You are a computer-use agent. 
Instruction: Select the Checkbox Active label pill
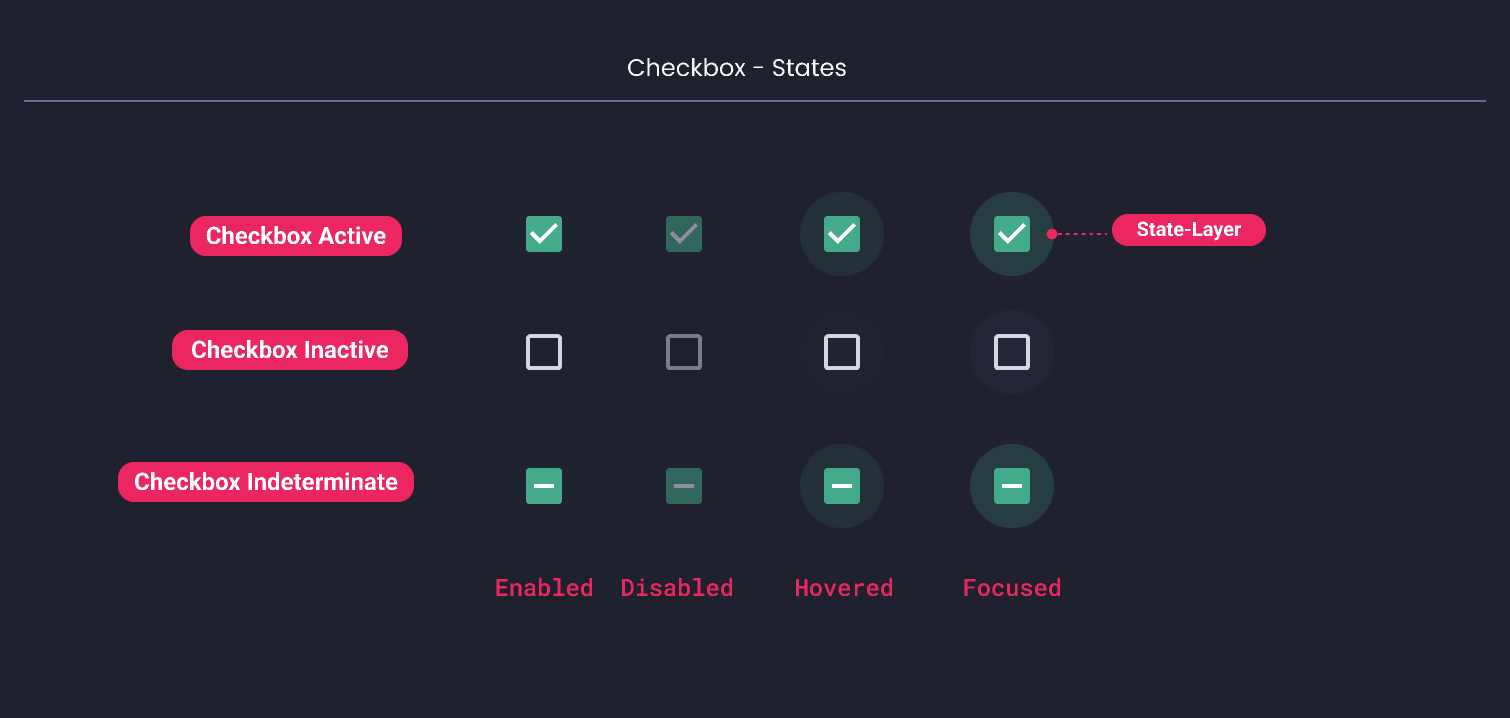tap(296, 236)
